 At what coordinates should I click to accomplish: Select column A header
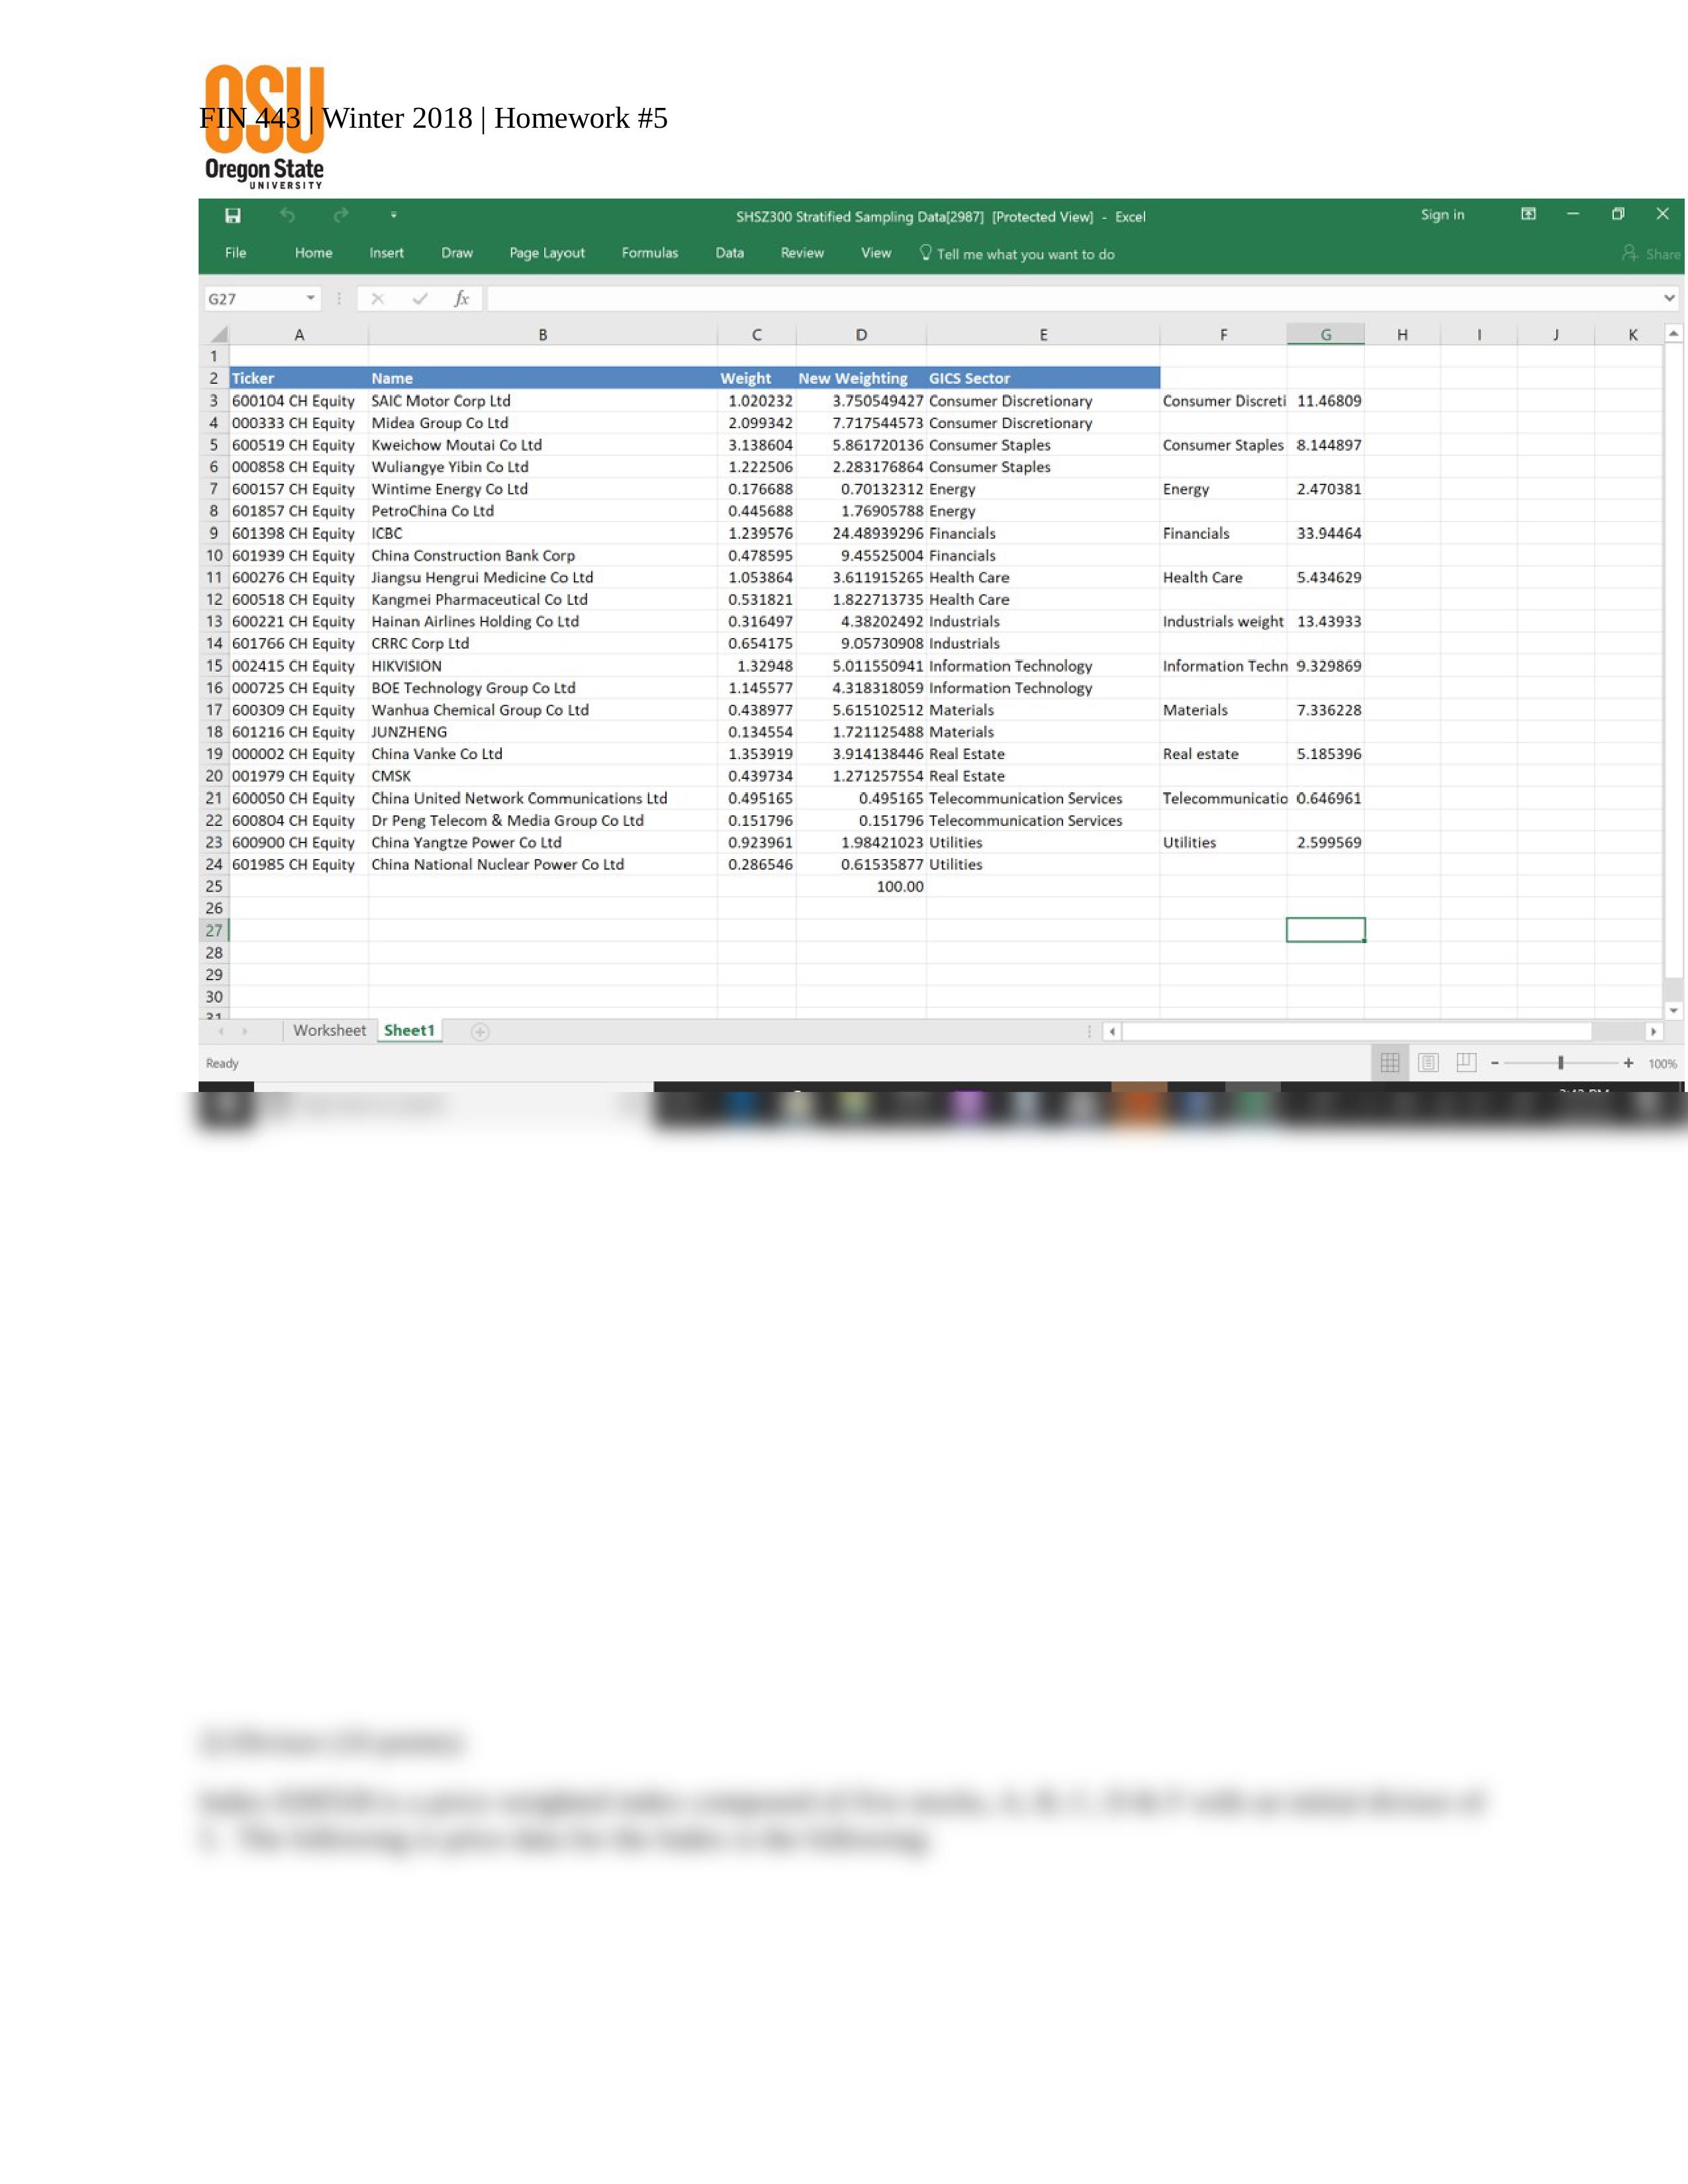(299, 335)
